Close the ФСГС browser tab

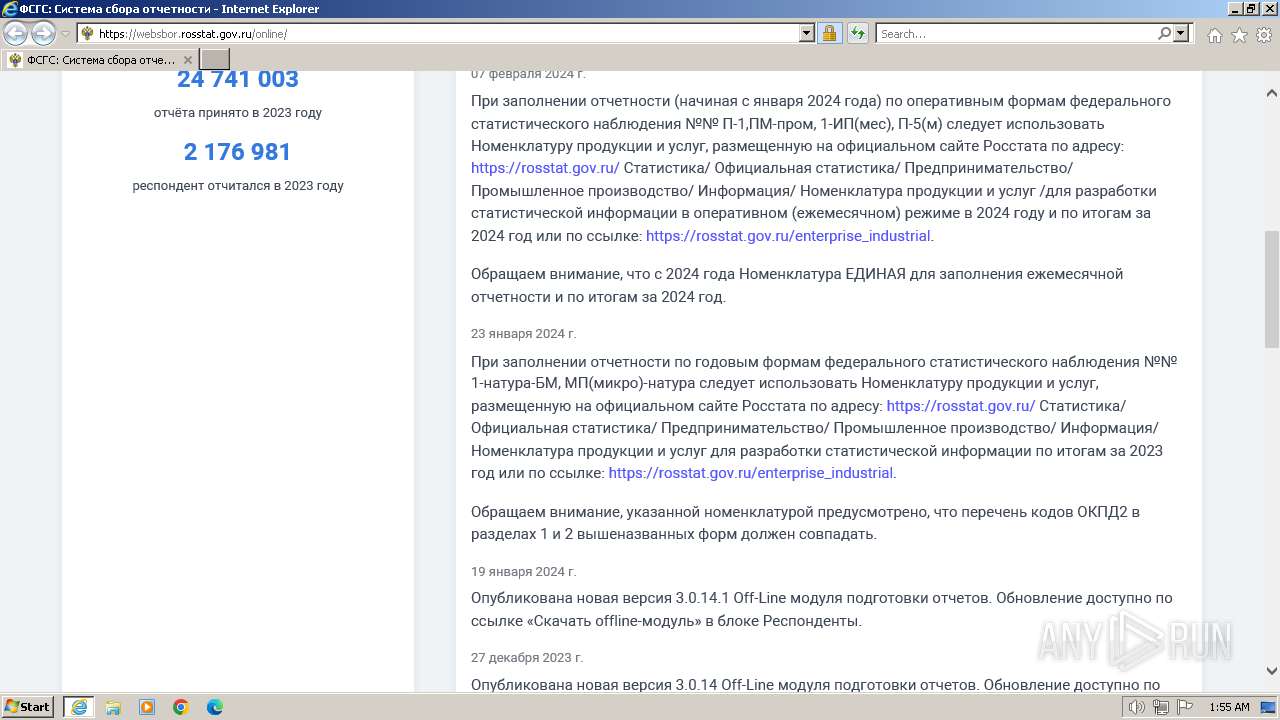click(x=187, y=60)
